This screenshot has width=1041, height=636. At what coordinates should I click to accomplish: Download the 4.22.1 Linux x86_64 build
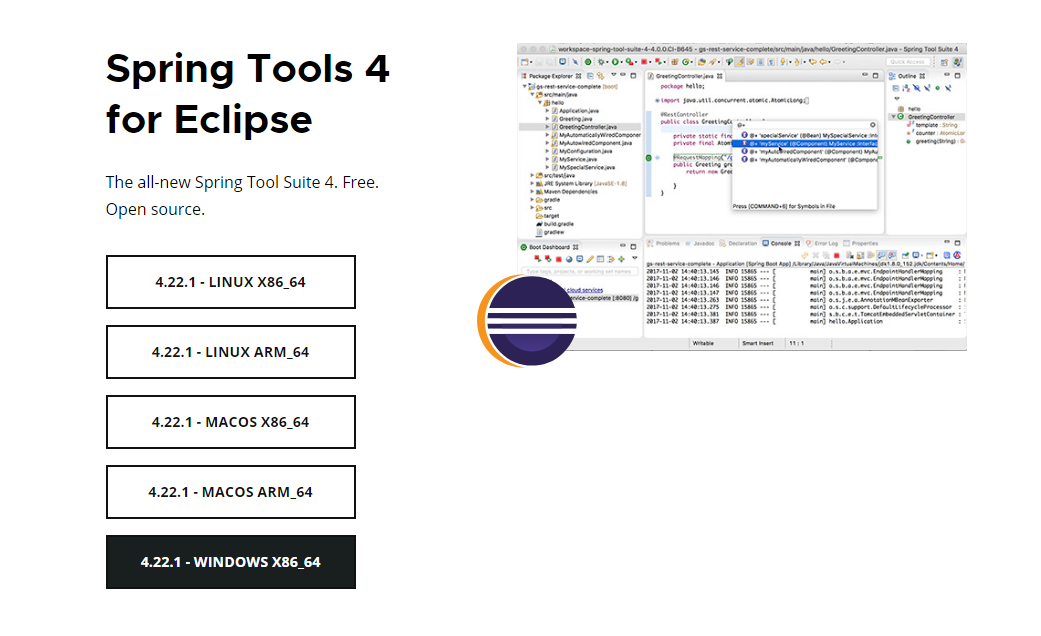[x=230, y=282]
